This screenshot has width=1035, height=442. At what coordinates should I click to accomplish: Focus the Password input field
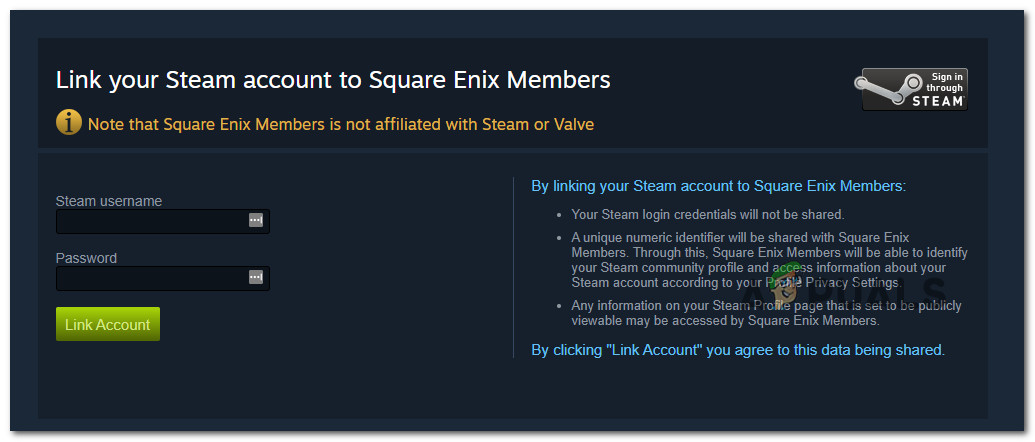click(150, 278)
